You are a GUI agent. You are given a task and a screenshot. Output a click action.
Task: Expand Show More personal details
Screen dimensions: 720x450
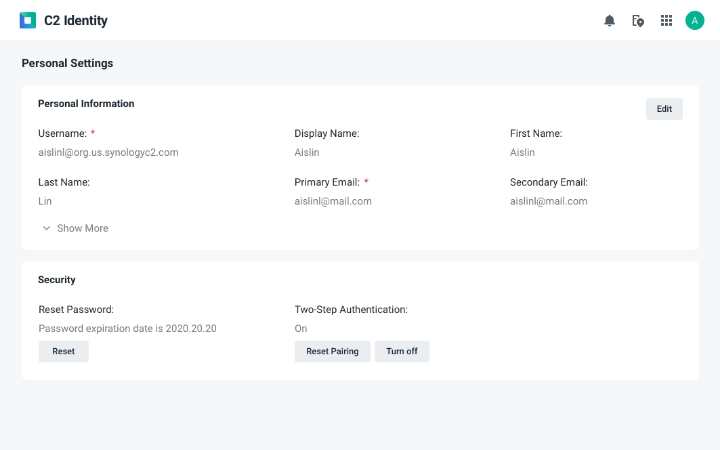pyautogui.click(x=76, y=228)
